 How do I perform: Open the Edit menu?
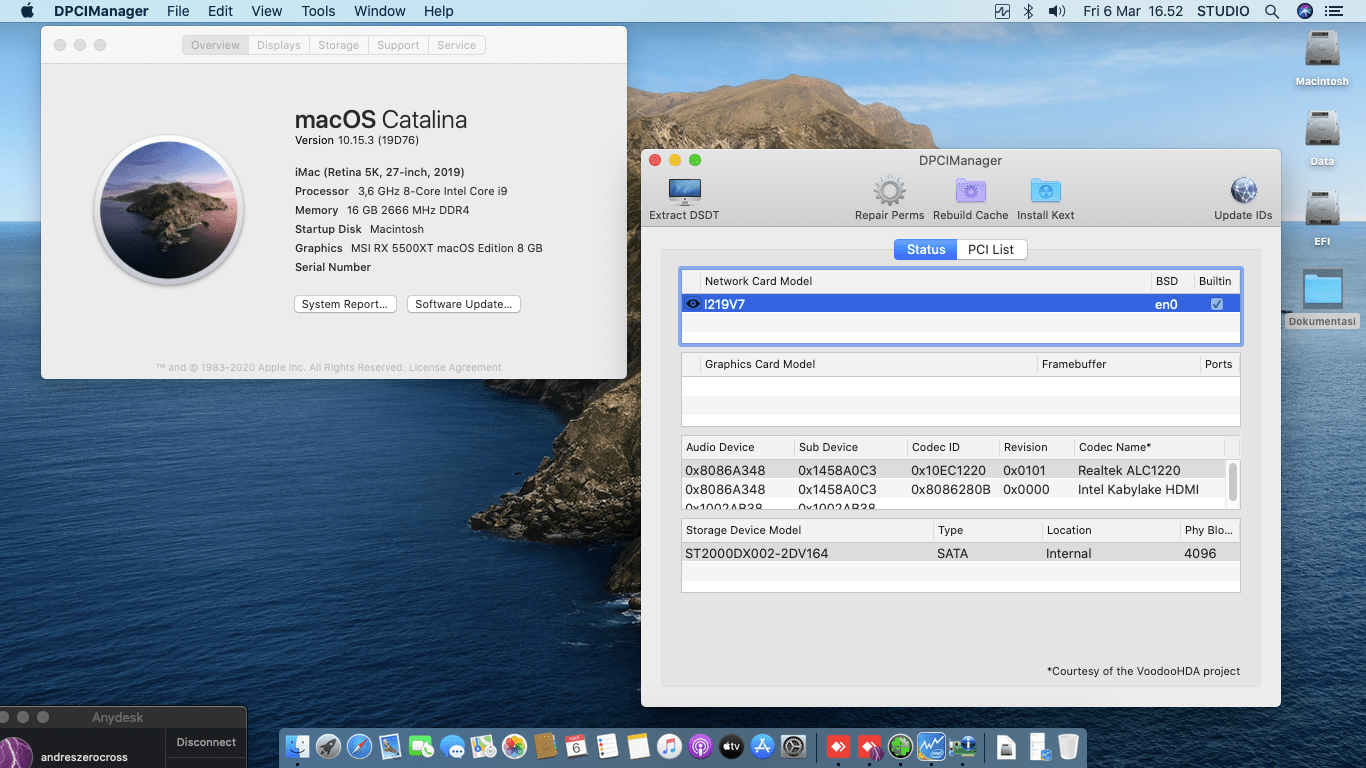[220, 11]
